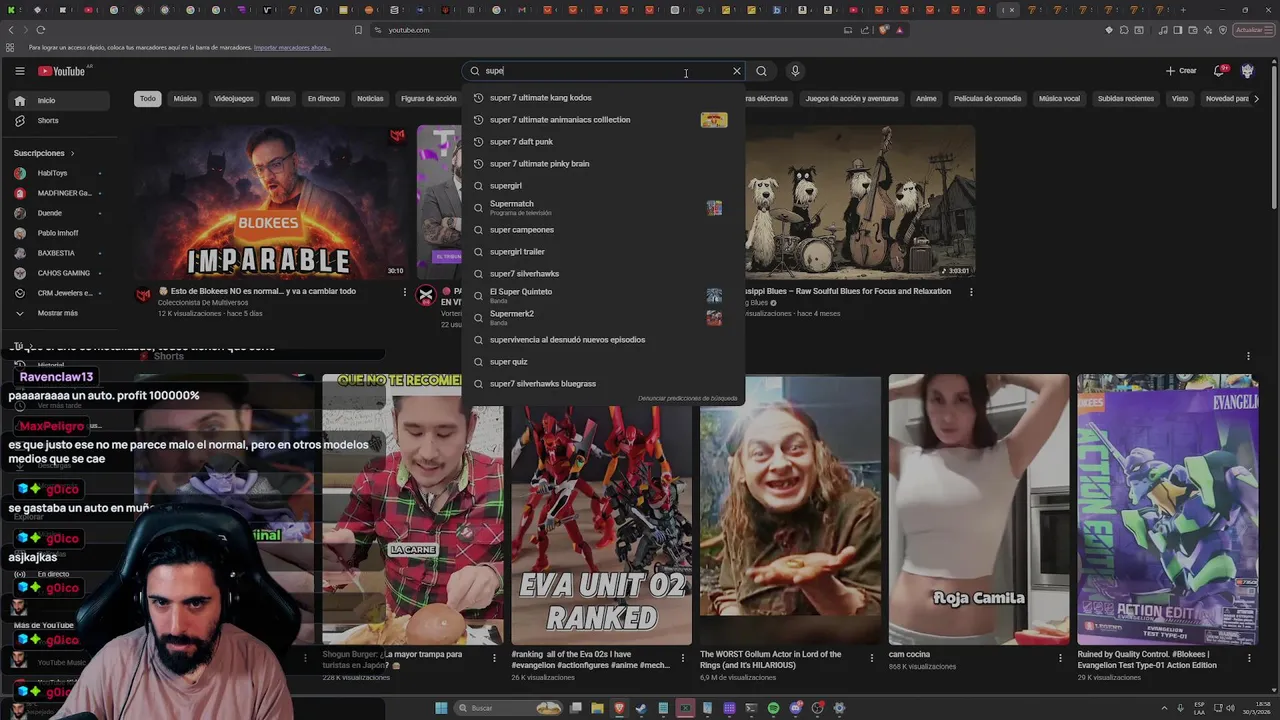Open the CAHOS GAMING subscription channel
Viewport: 1280px width, 720px height.
60,273
